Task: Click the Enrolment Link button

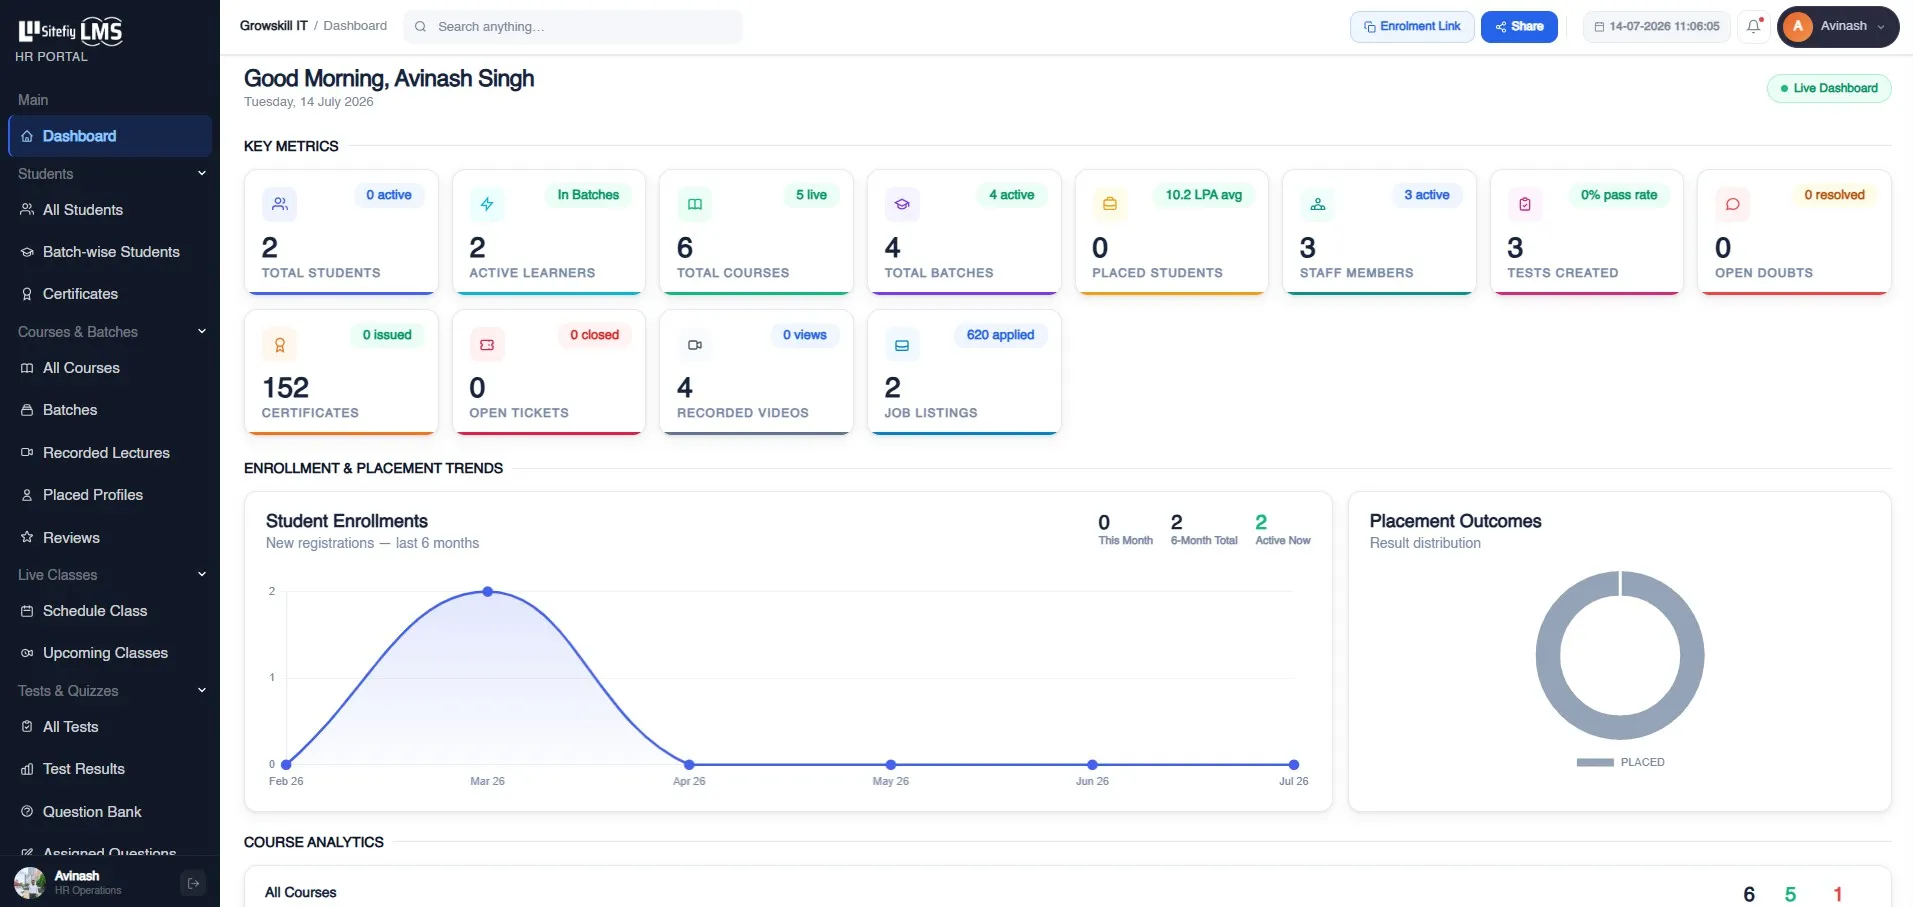Action: (1412, 27)
